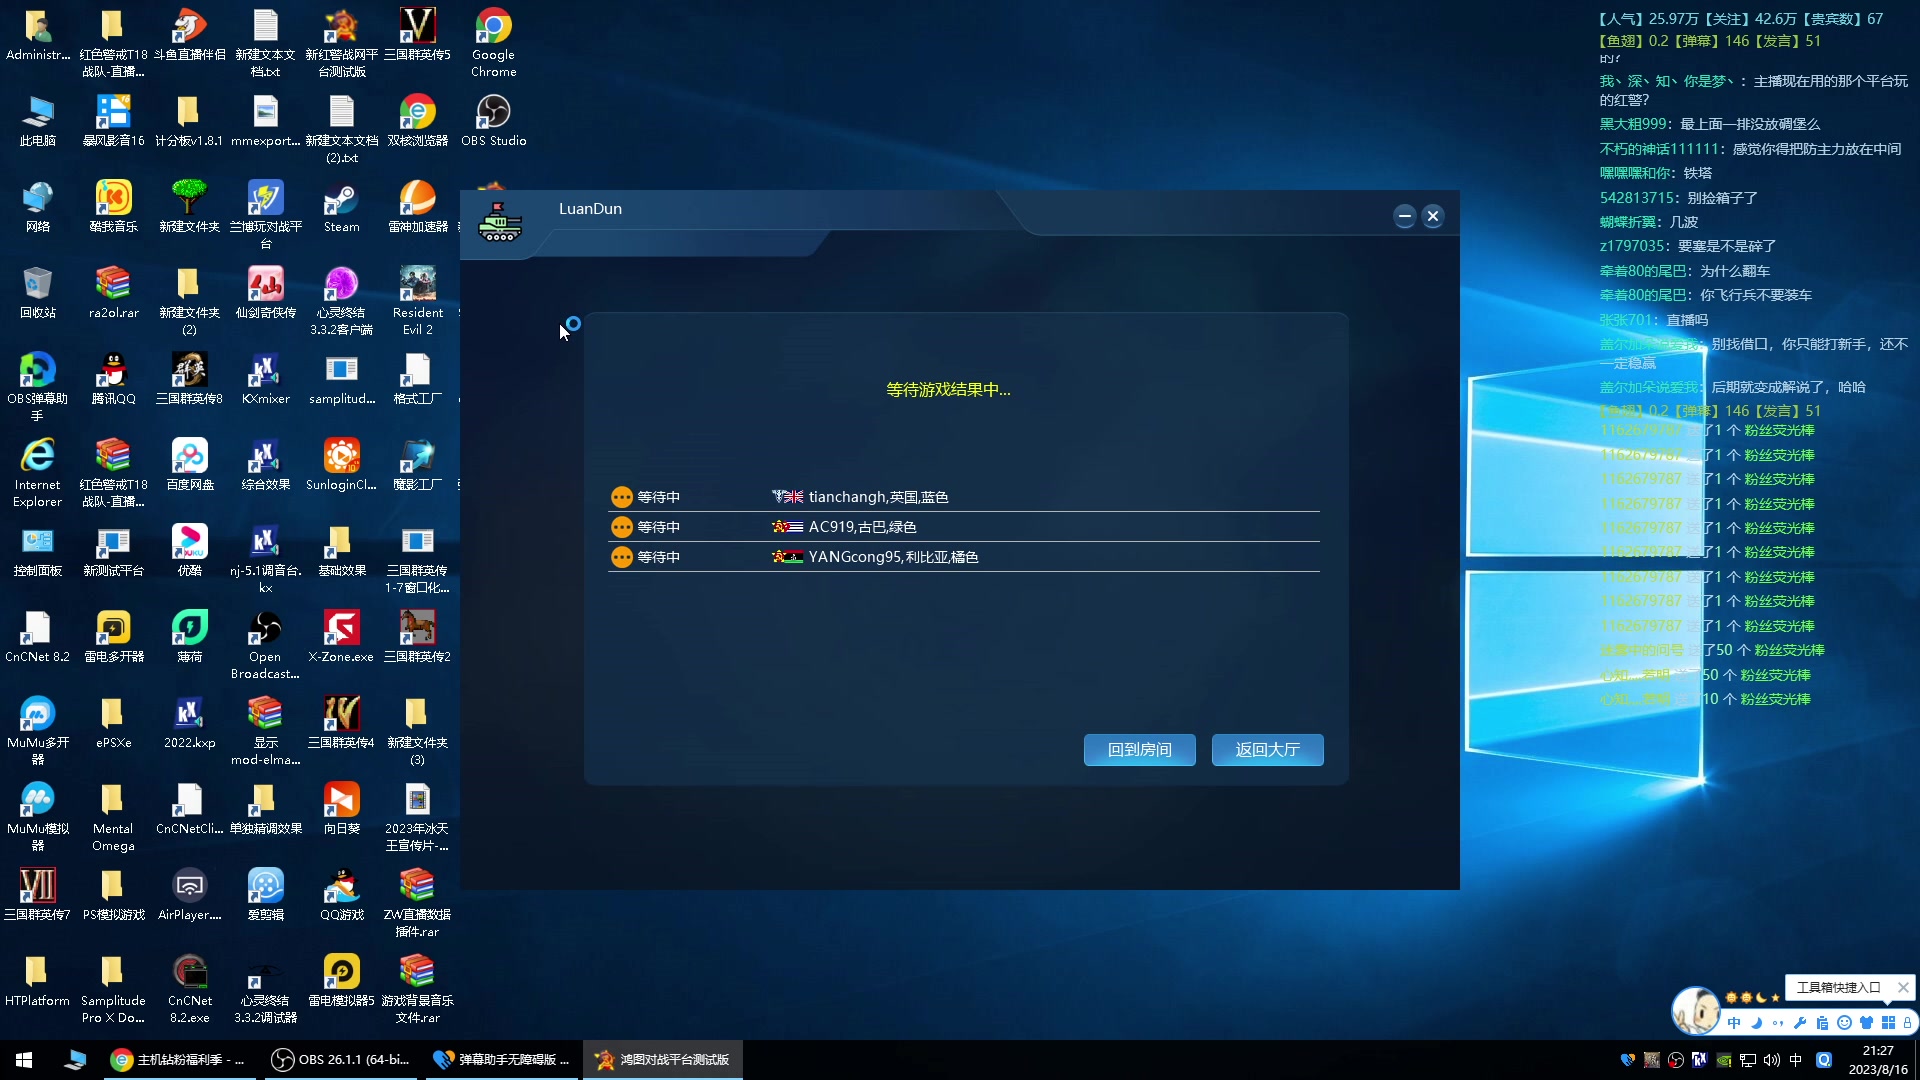This screenshot has width=1920, height=1080.
Task: Open the Steam desktop shortcut
Action: pos(341,200)
